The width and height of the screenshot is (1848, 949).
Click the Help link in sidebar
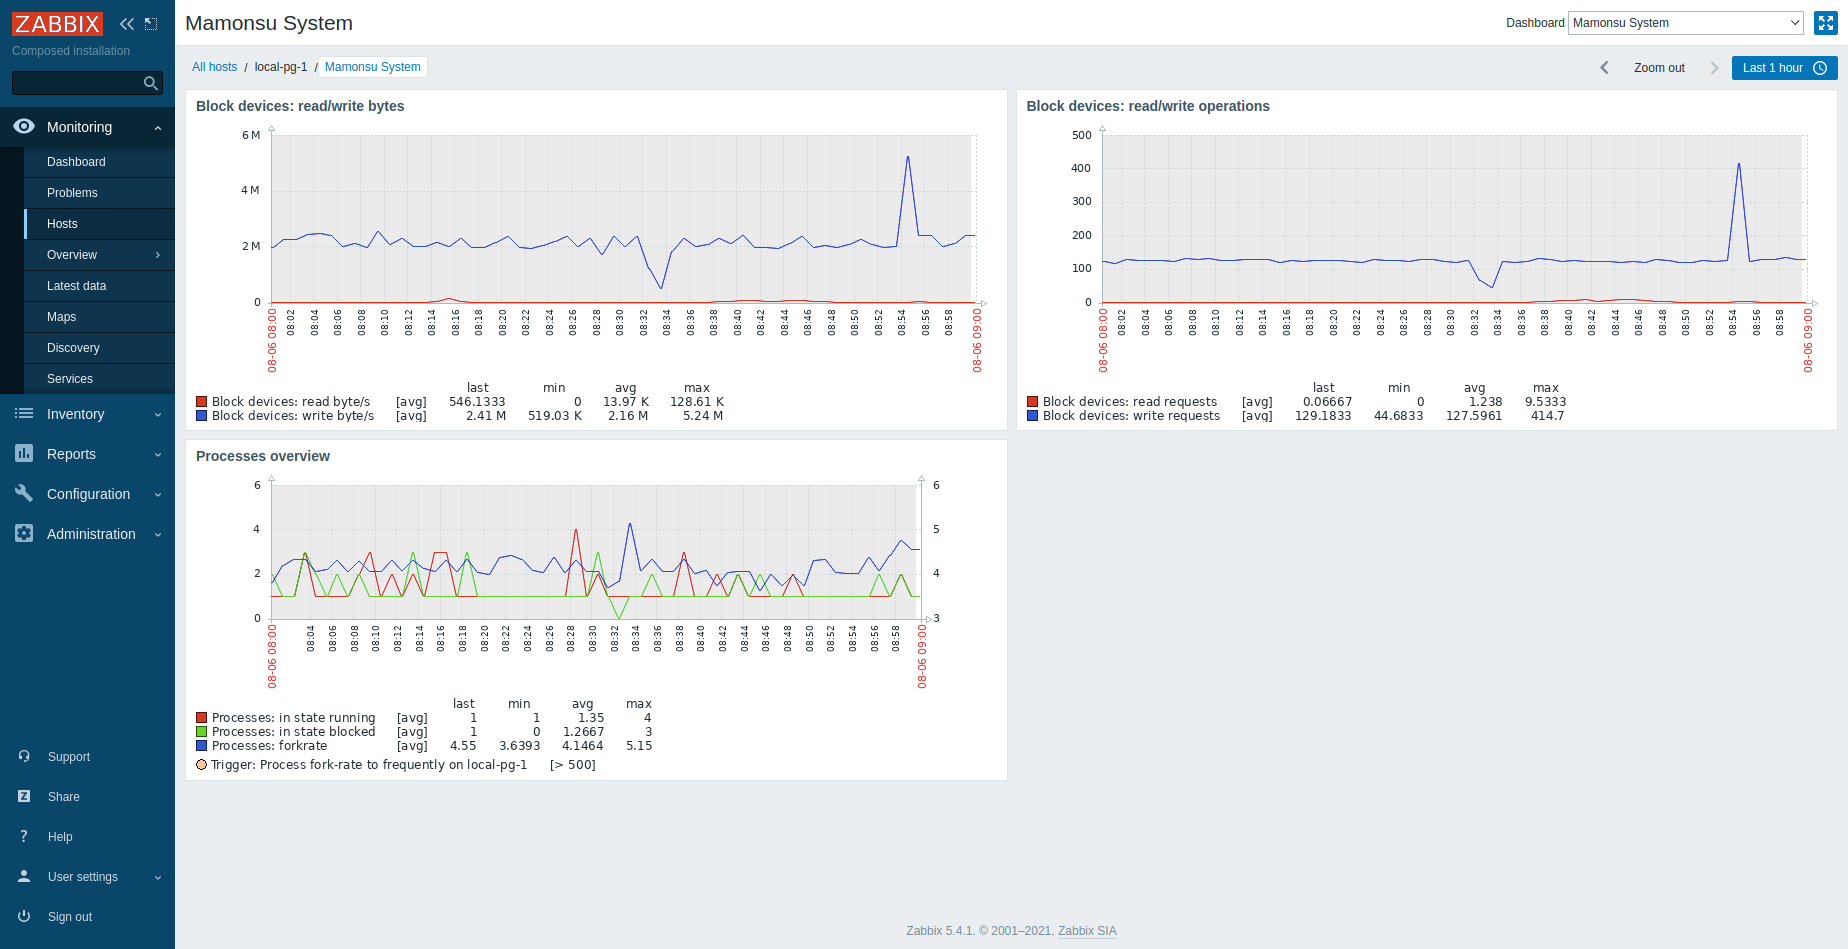click(x=60, y=837)
